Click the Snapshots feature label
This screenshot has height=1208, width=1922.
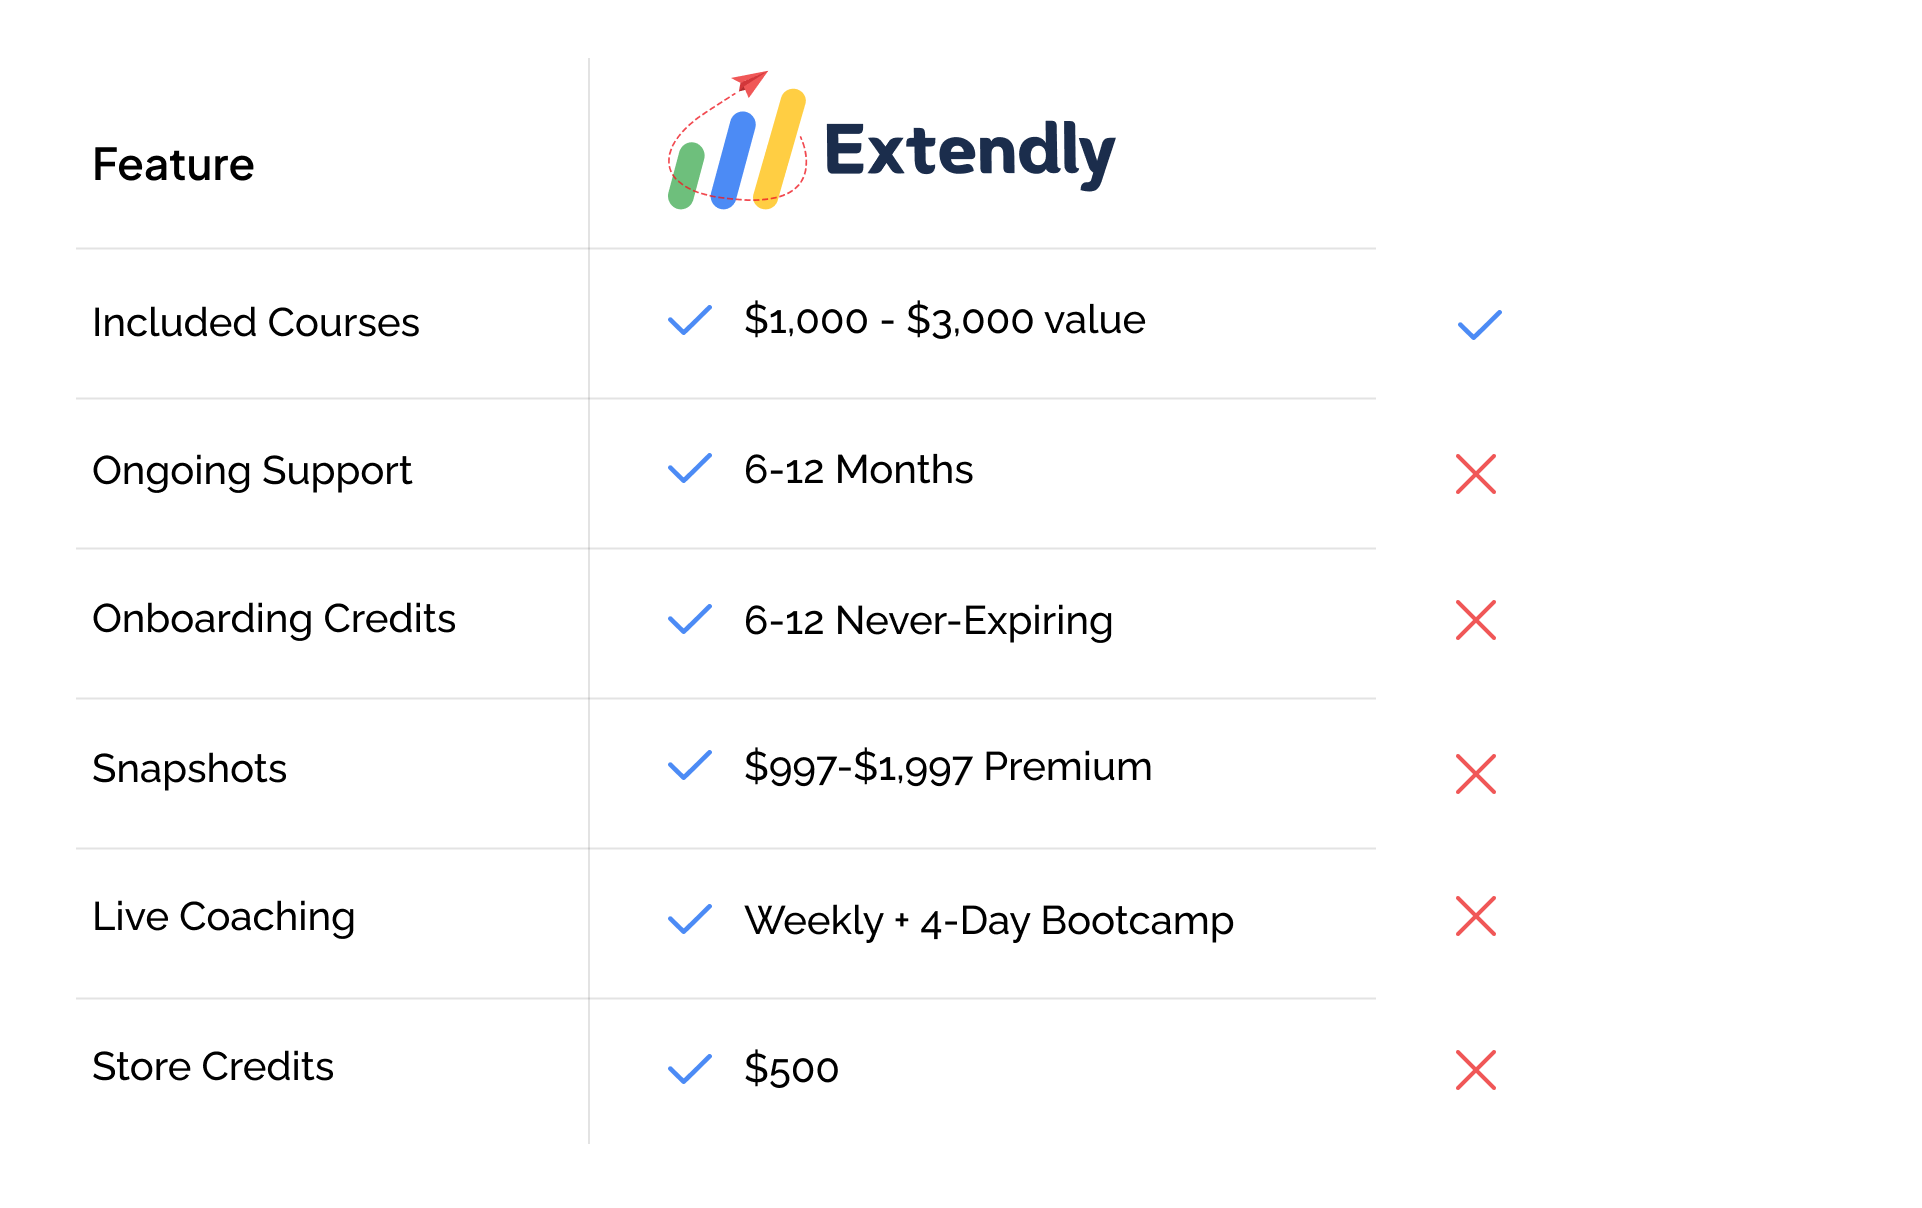tap(189, 768)
